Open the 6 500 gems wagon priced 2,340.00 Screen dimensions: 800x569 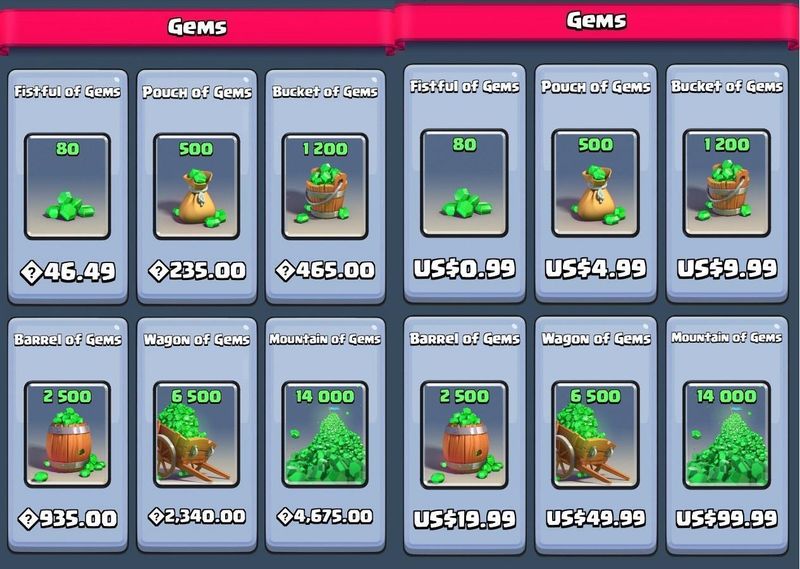196,434
